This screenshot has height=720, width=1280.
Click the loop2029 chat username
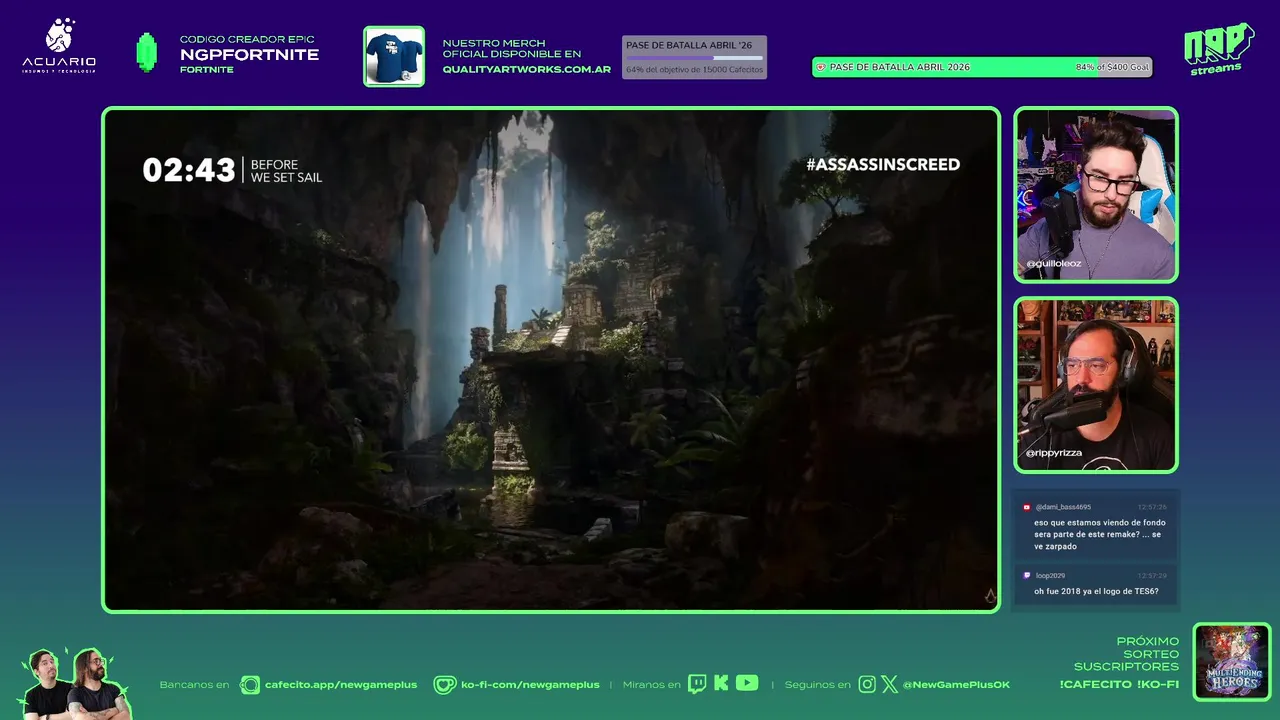point(1050,576)
